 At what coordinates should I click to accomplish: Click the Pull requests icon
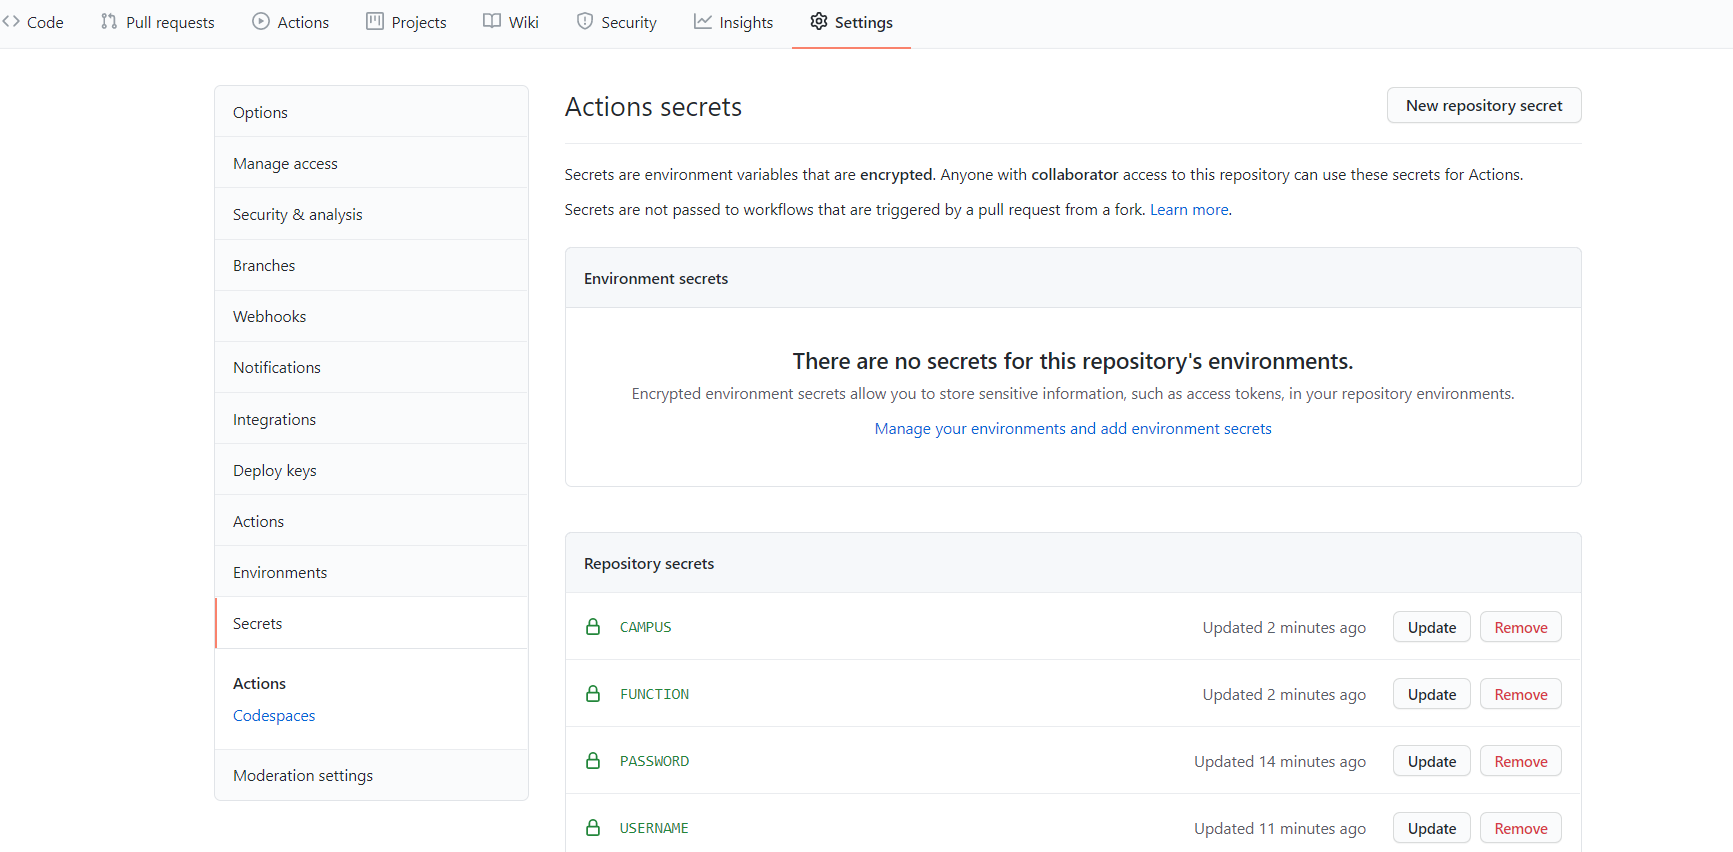(109, 21)
